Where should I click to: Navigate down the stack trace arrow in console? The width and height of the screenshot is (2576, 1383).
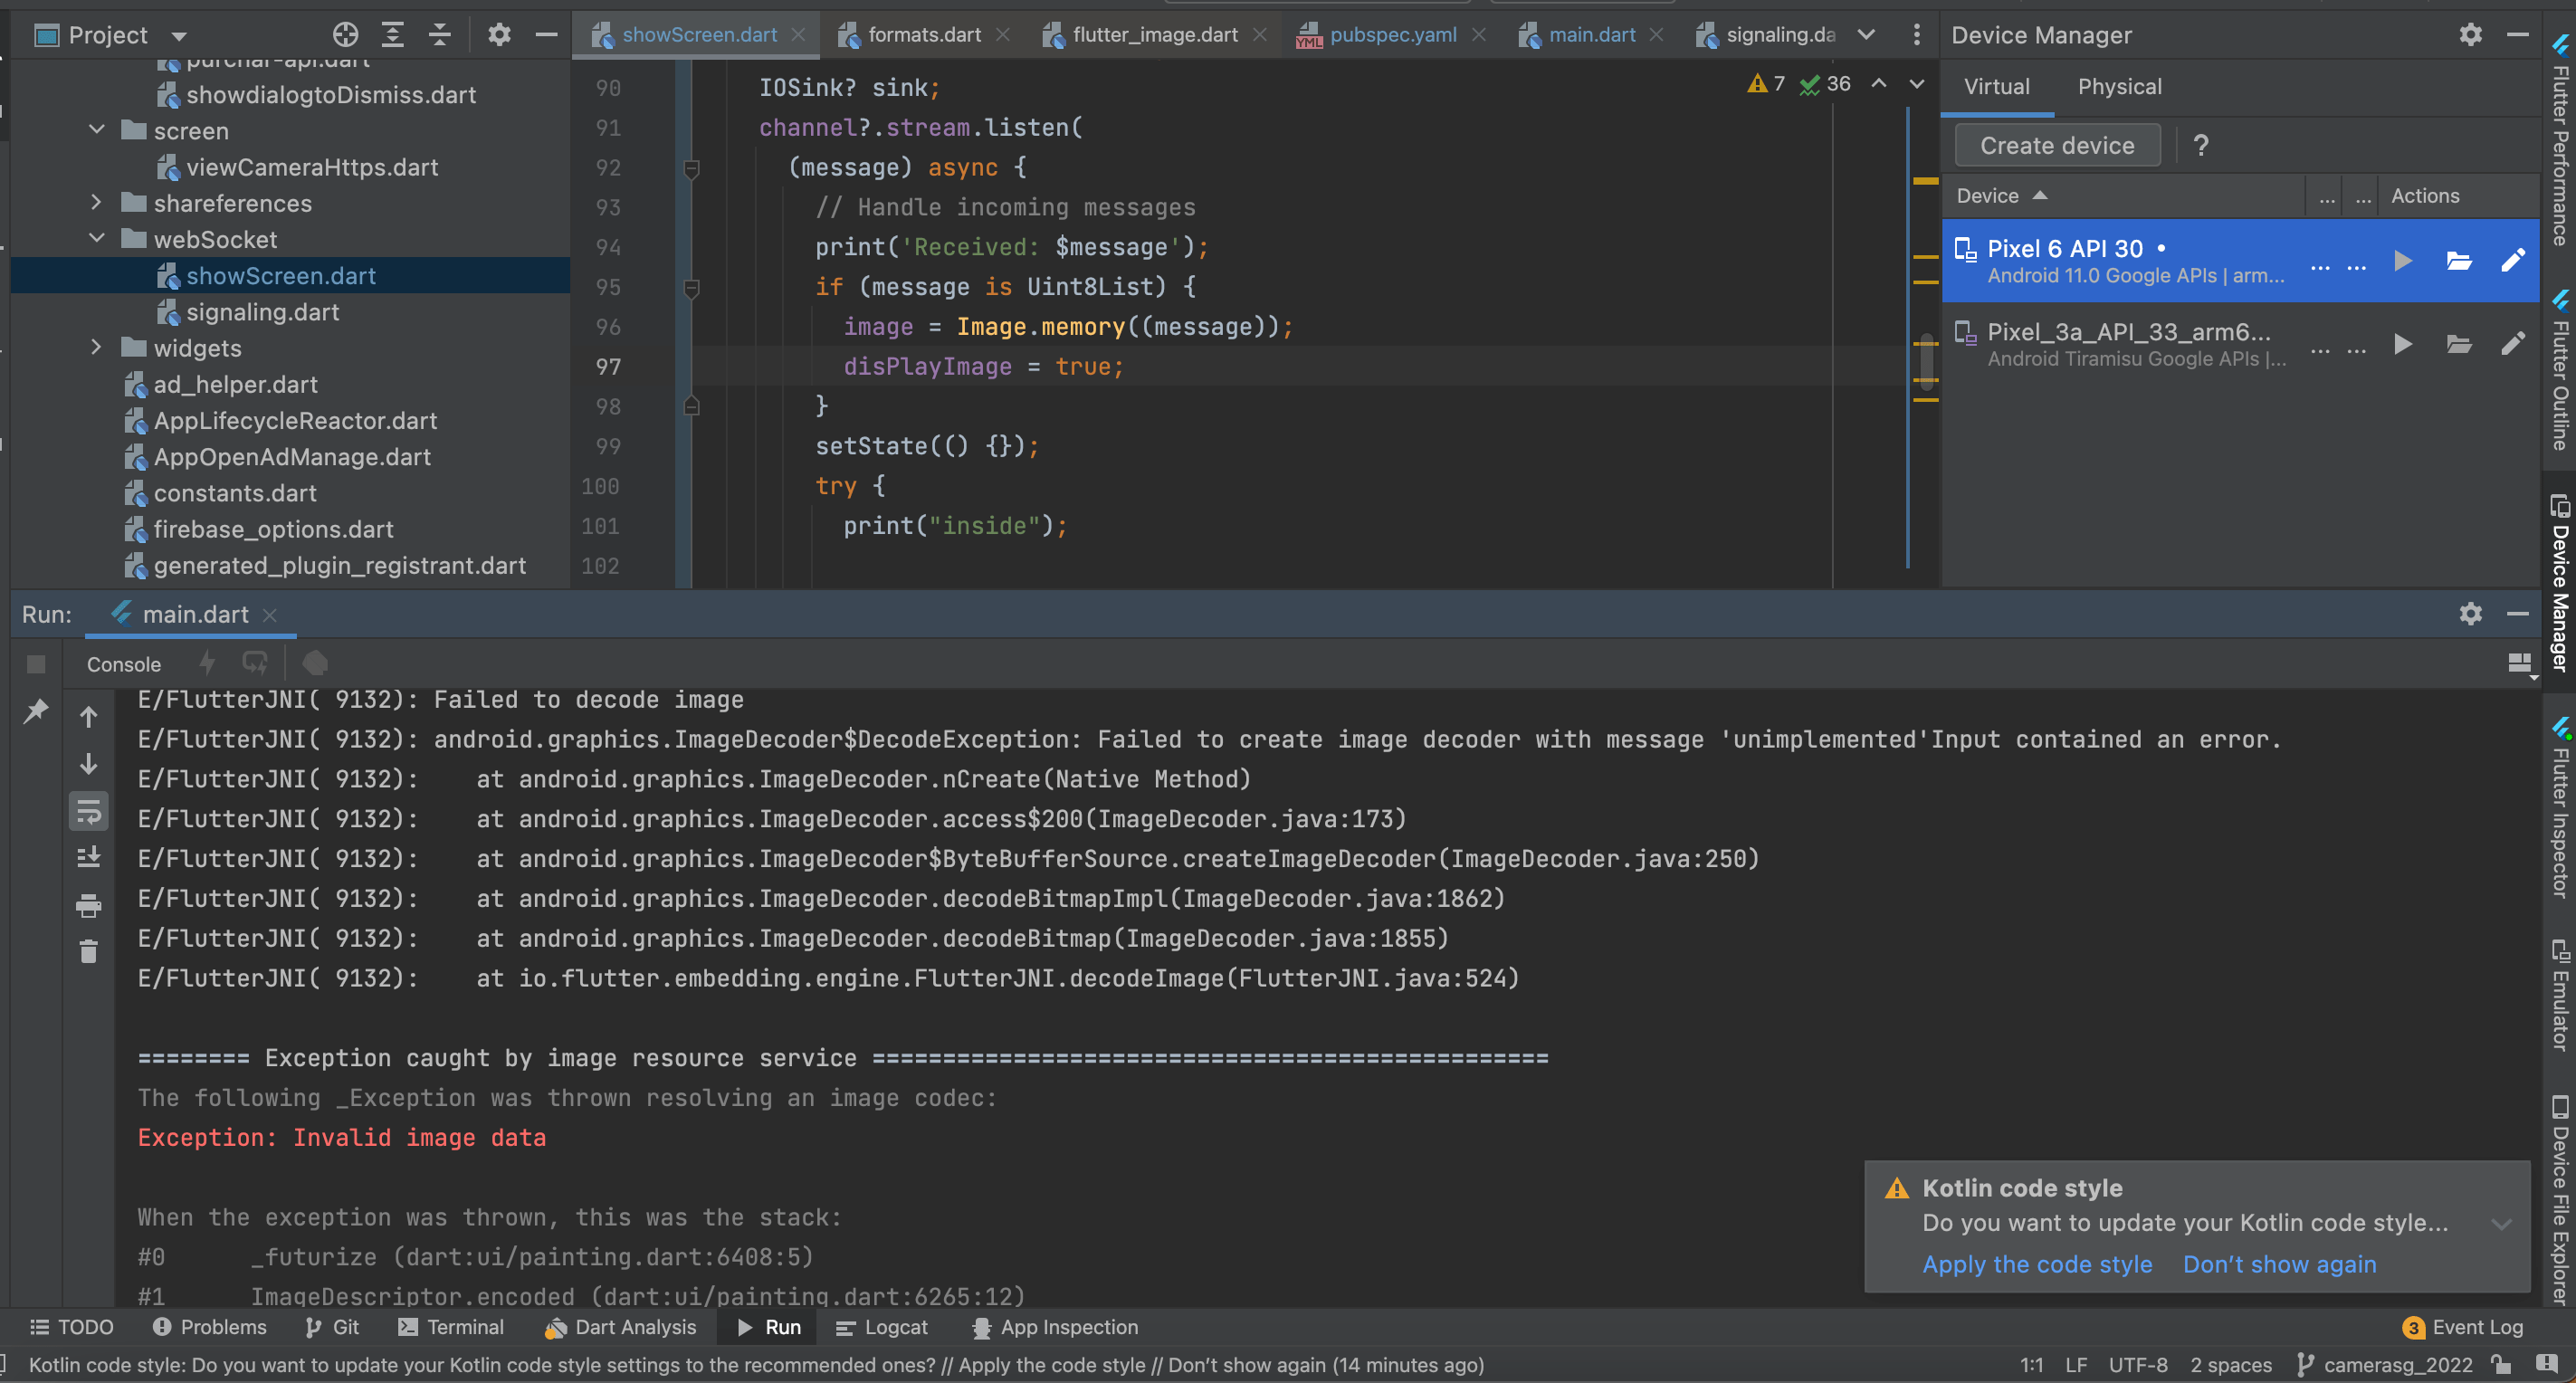88,764
